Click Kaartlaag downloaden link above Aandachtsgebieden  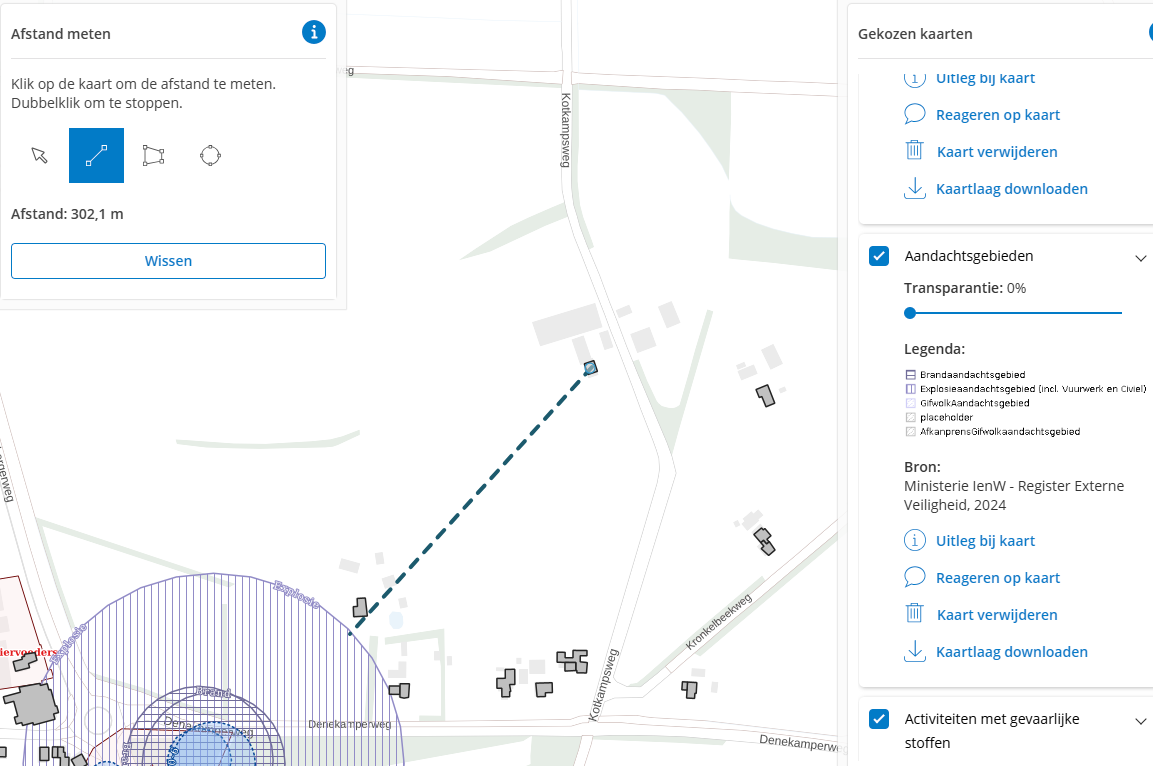coord(1012,189)
